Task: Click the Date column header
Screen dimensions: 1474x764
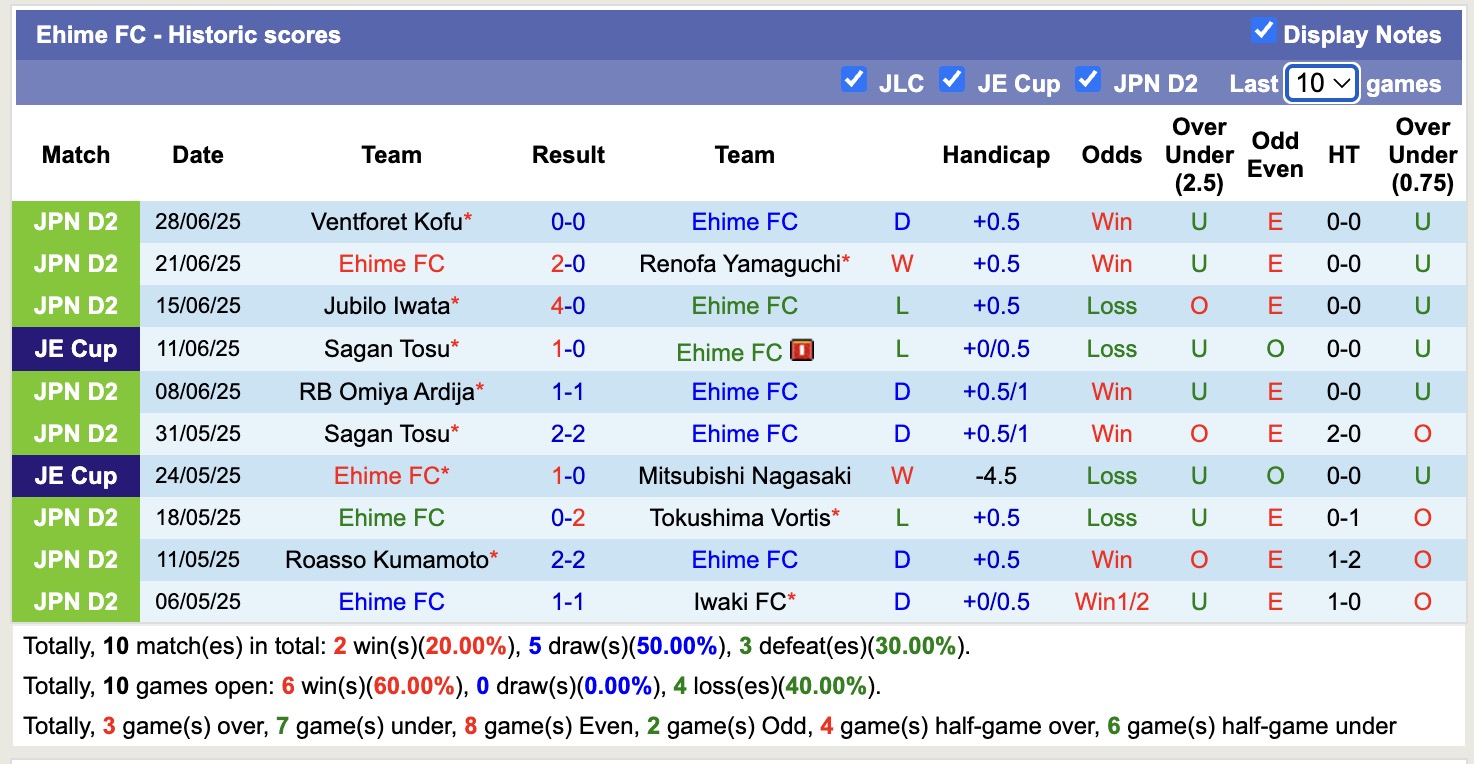Action: (197, 155)
